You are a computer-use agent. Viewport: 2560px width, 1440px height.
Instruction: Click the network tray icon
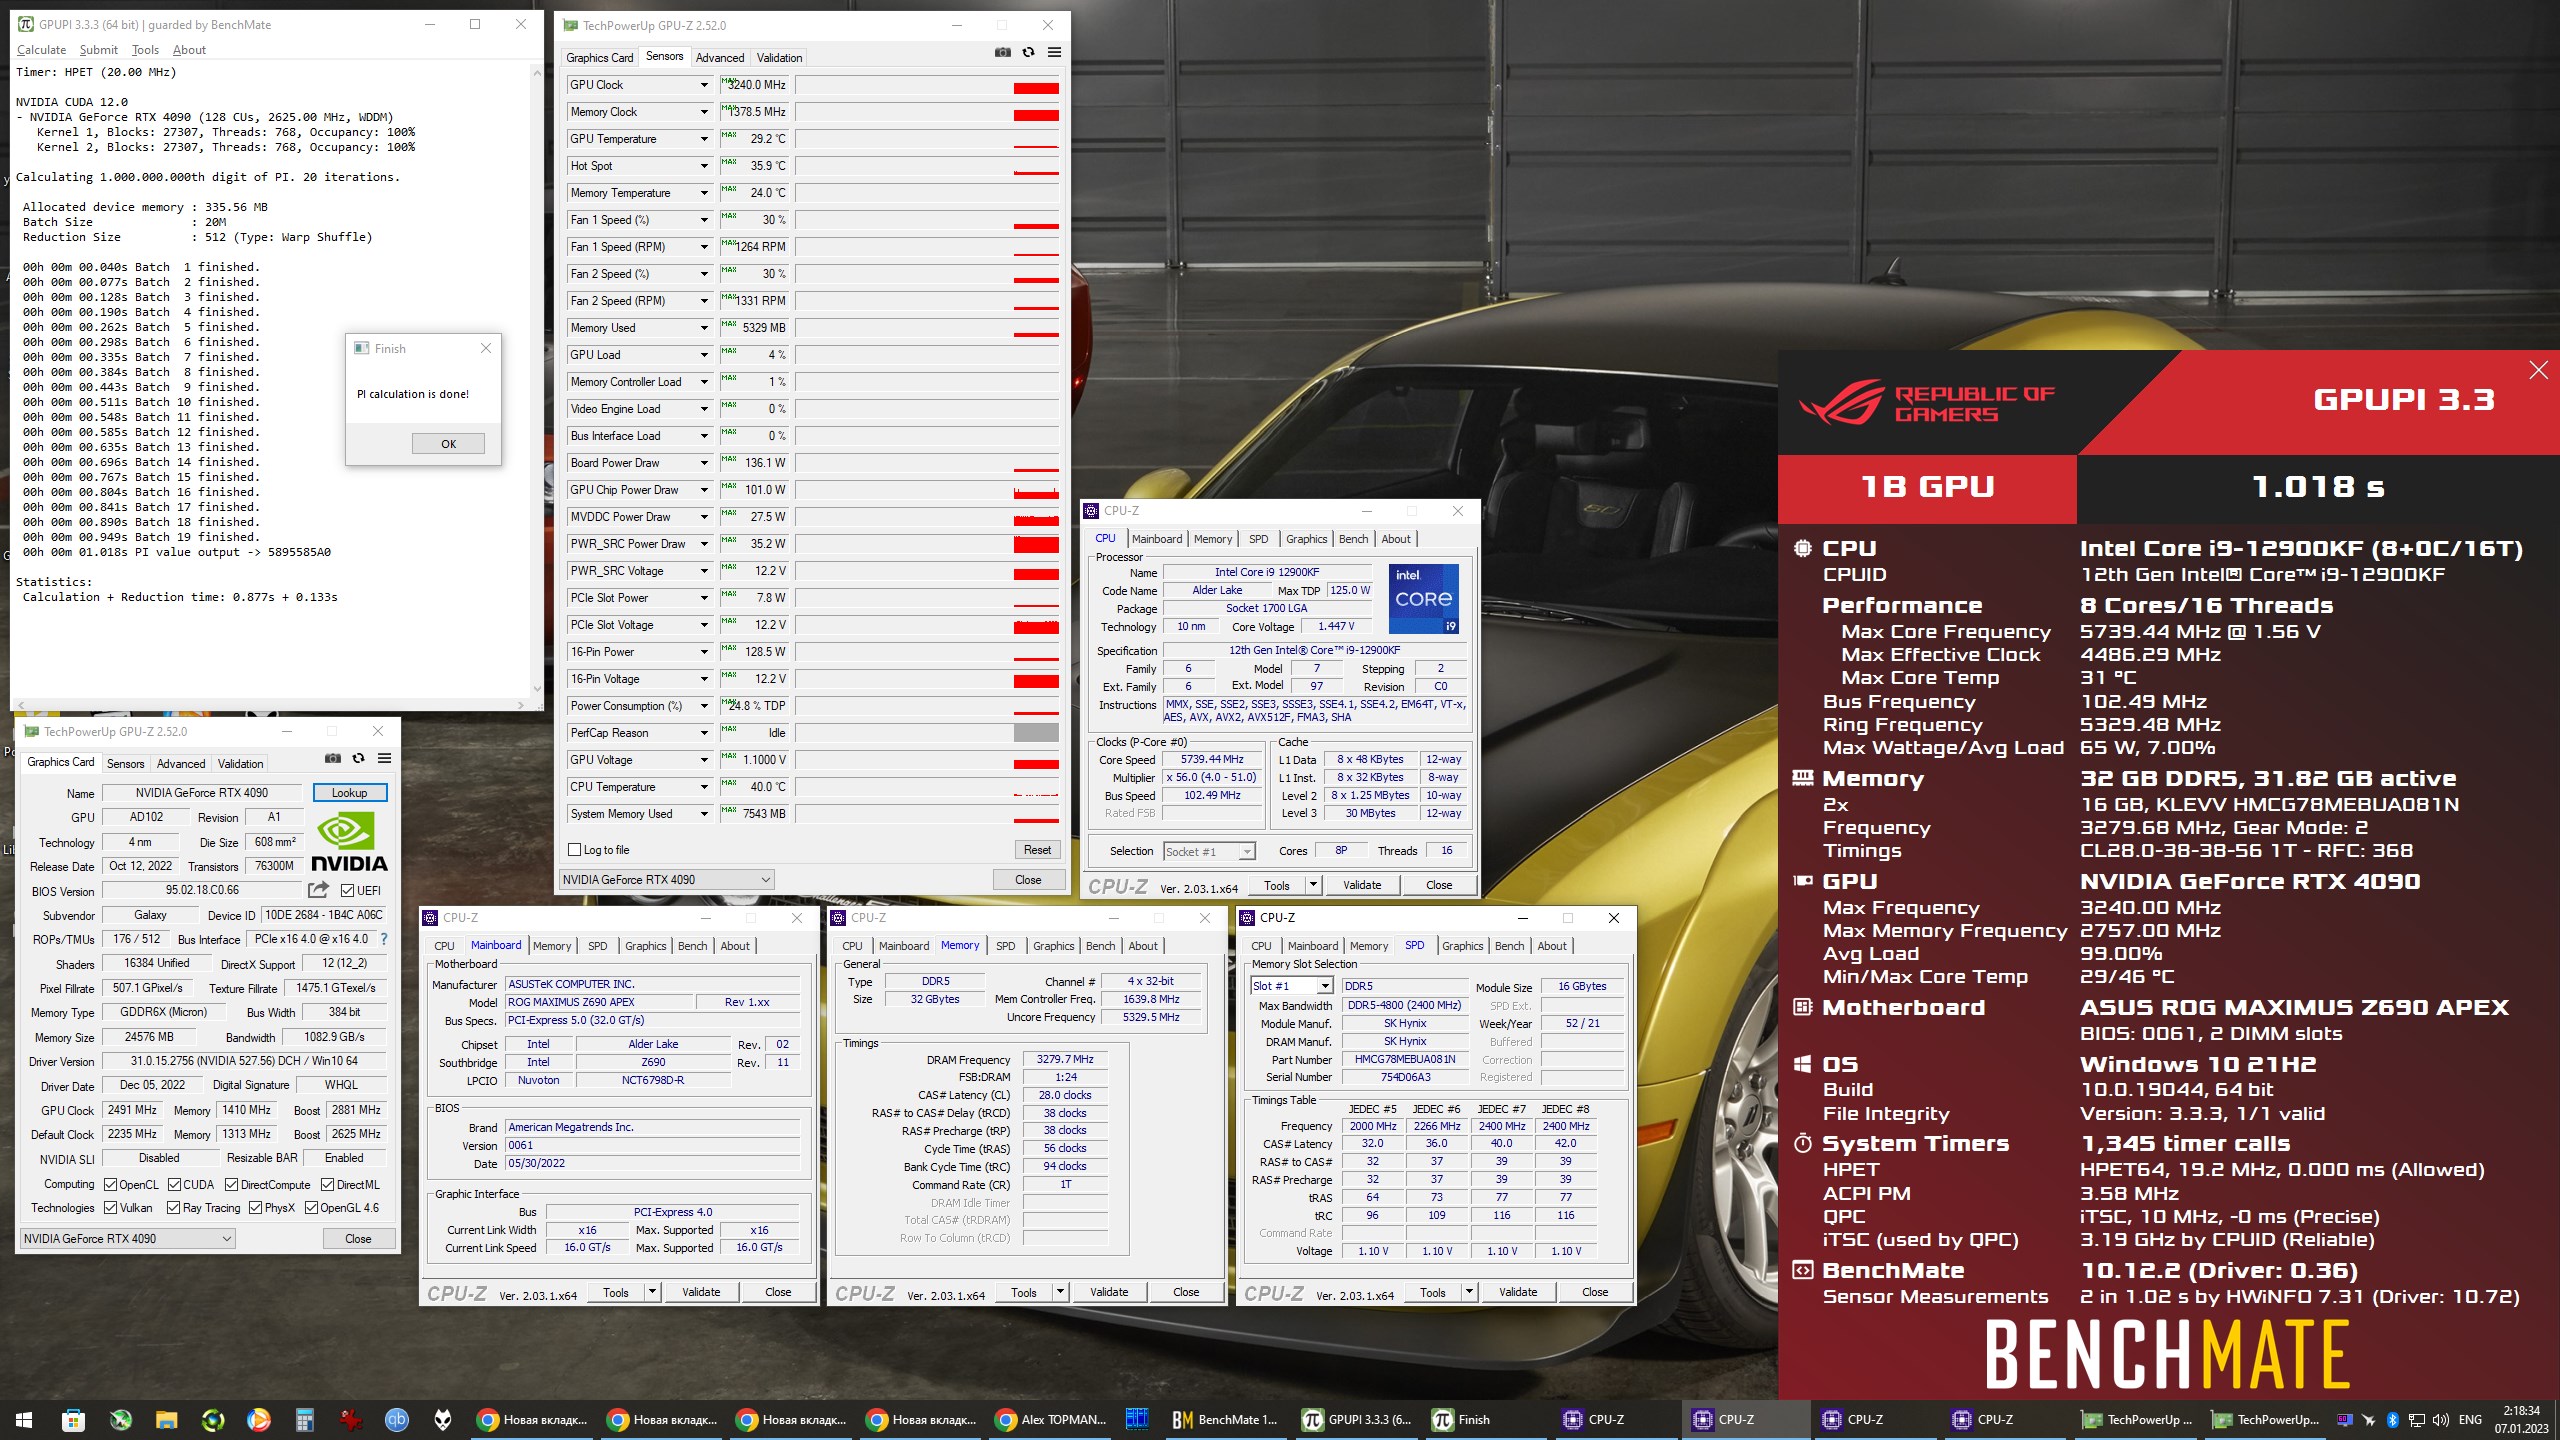[x=2417, y=1420]
